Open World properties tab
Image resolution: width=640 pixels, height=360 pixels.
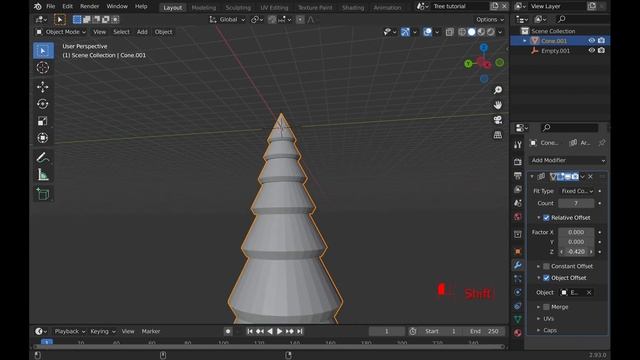(x=518, y=217)
